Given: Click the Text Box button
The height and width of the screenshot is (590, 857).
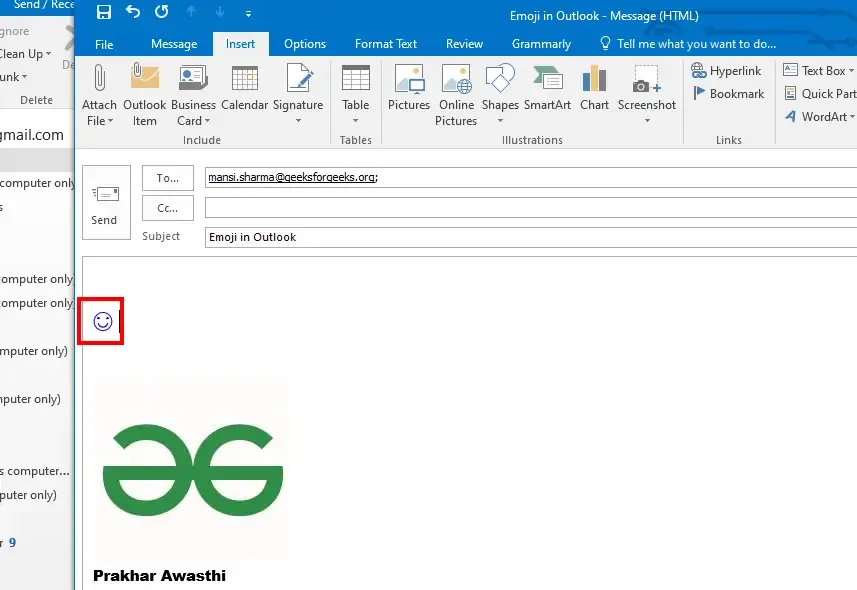Looking at the screenshot, I should tap(818, 70).
